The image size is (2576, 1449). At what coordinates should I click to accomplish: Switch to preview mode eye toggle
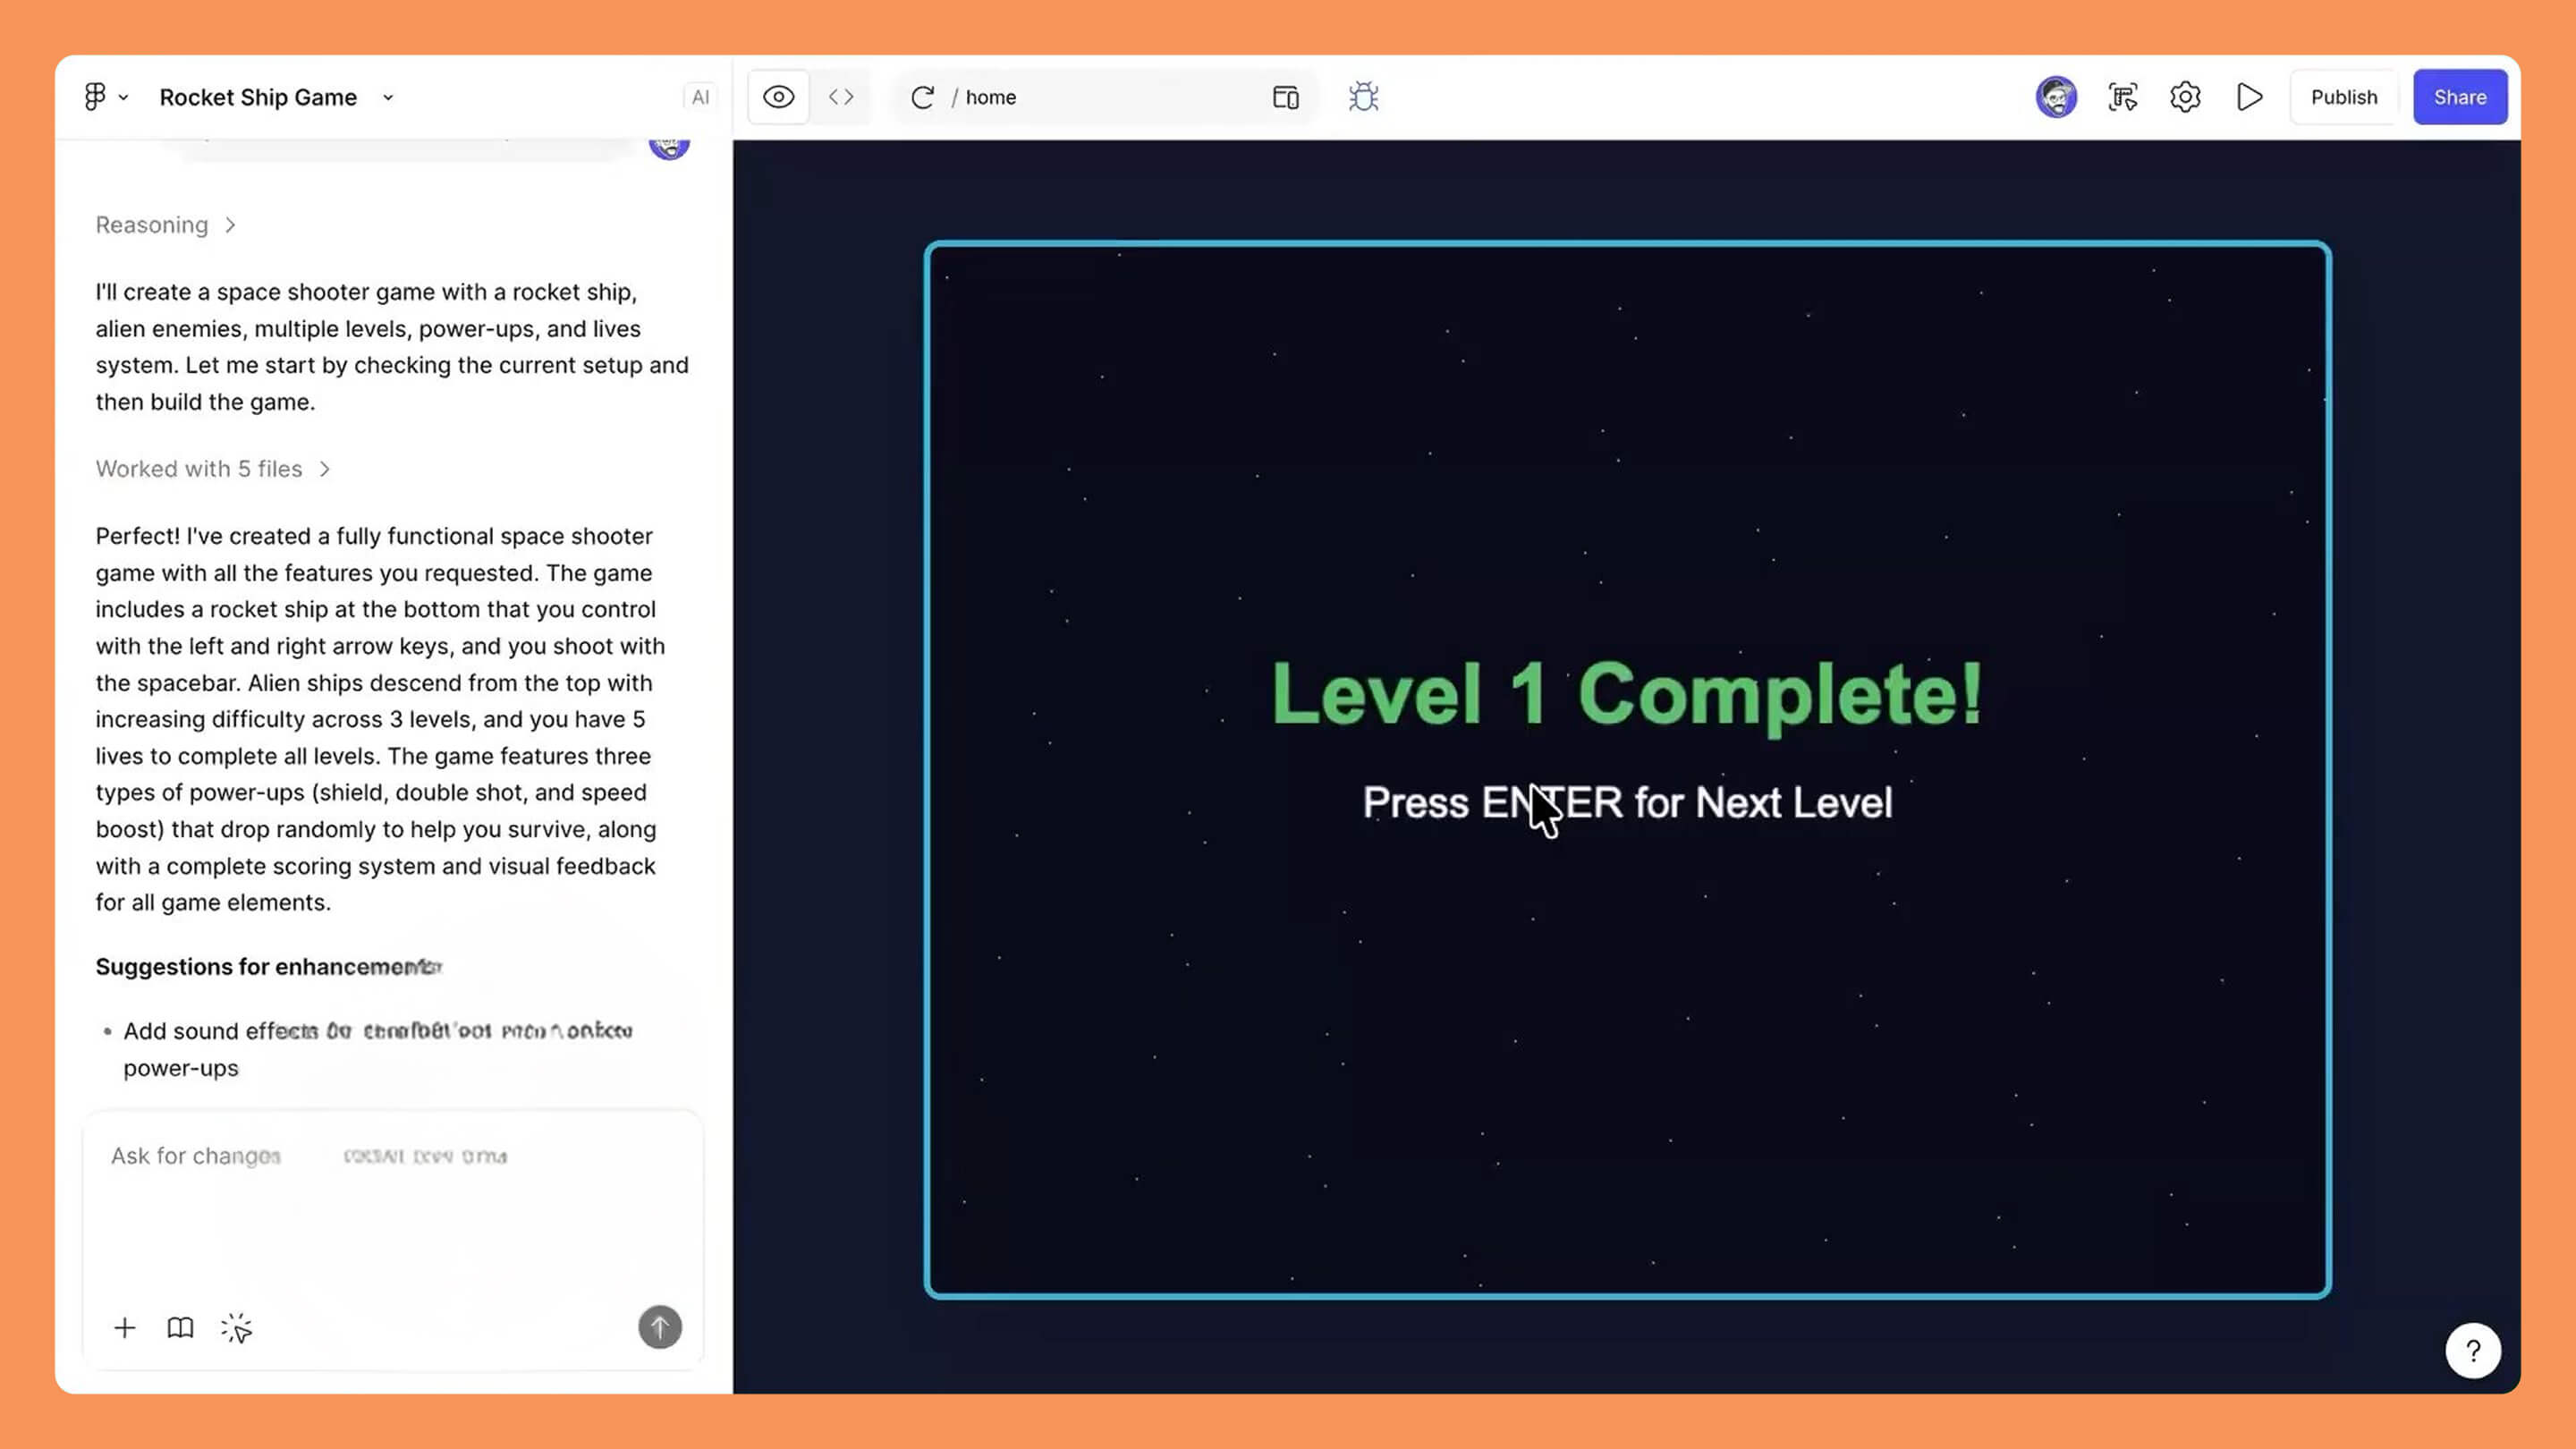click(x=778, y=97)
